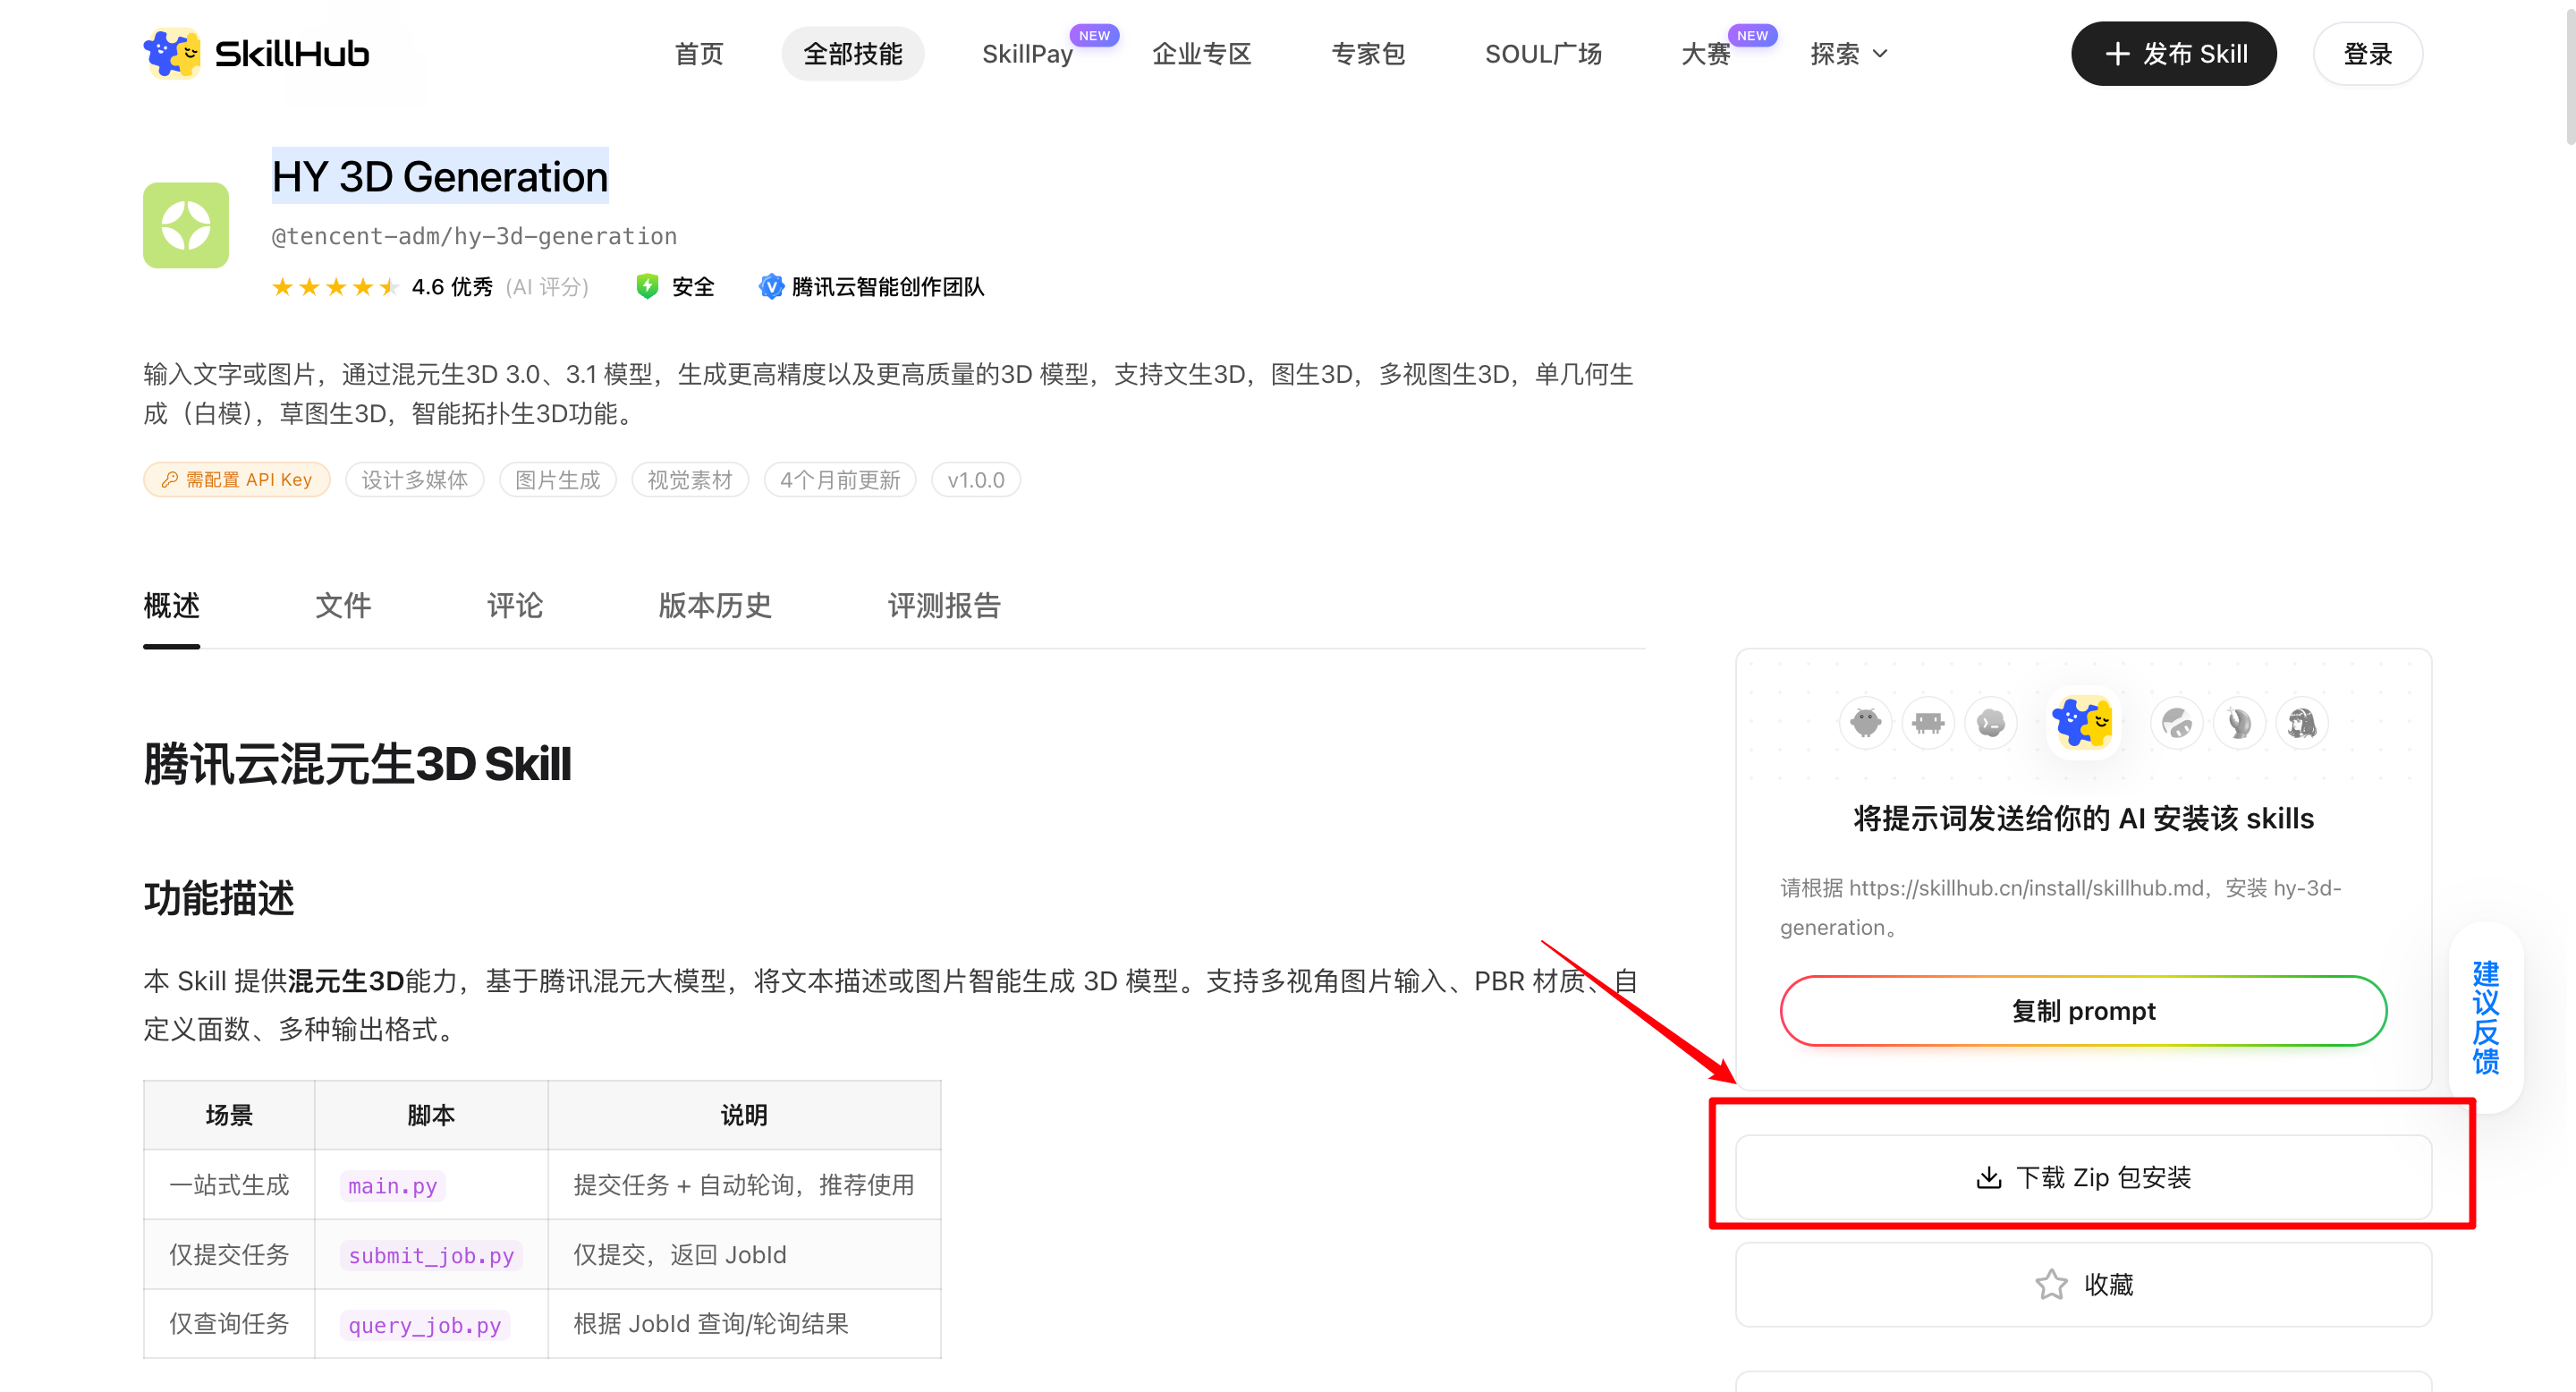
Task: Click 下载 Zip 包安装 button
Action: click(2083, 1178)
